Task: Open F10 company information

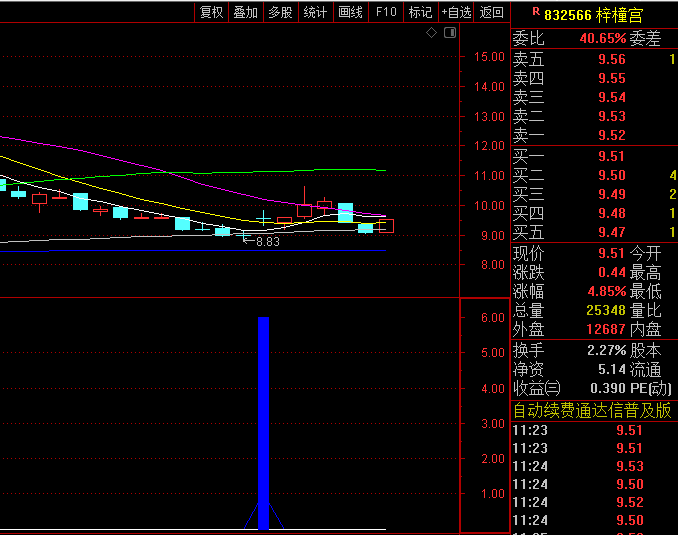Action: pyautogui.click(x=385, y=12)
